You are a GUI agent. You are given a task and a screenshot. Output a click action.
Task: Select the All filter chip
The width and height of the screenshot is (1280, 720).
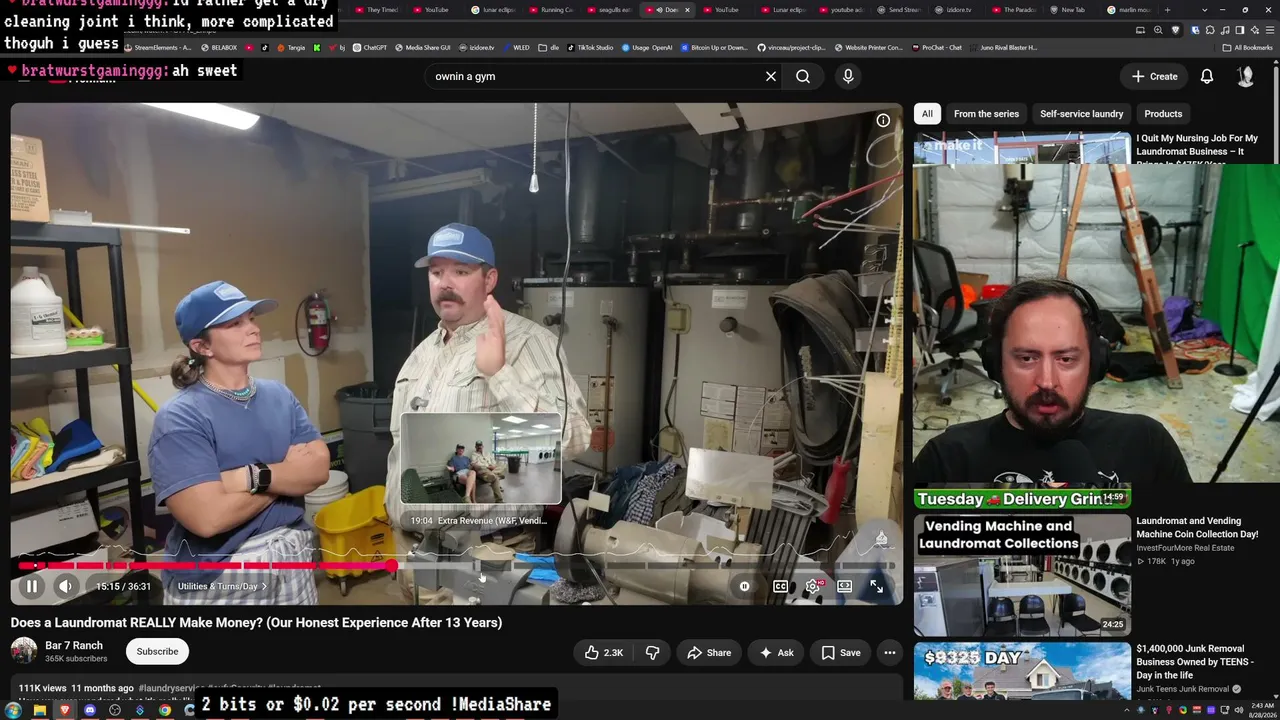click(927, 114)
